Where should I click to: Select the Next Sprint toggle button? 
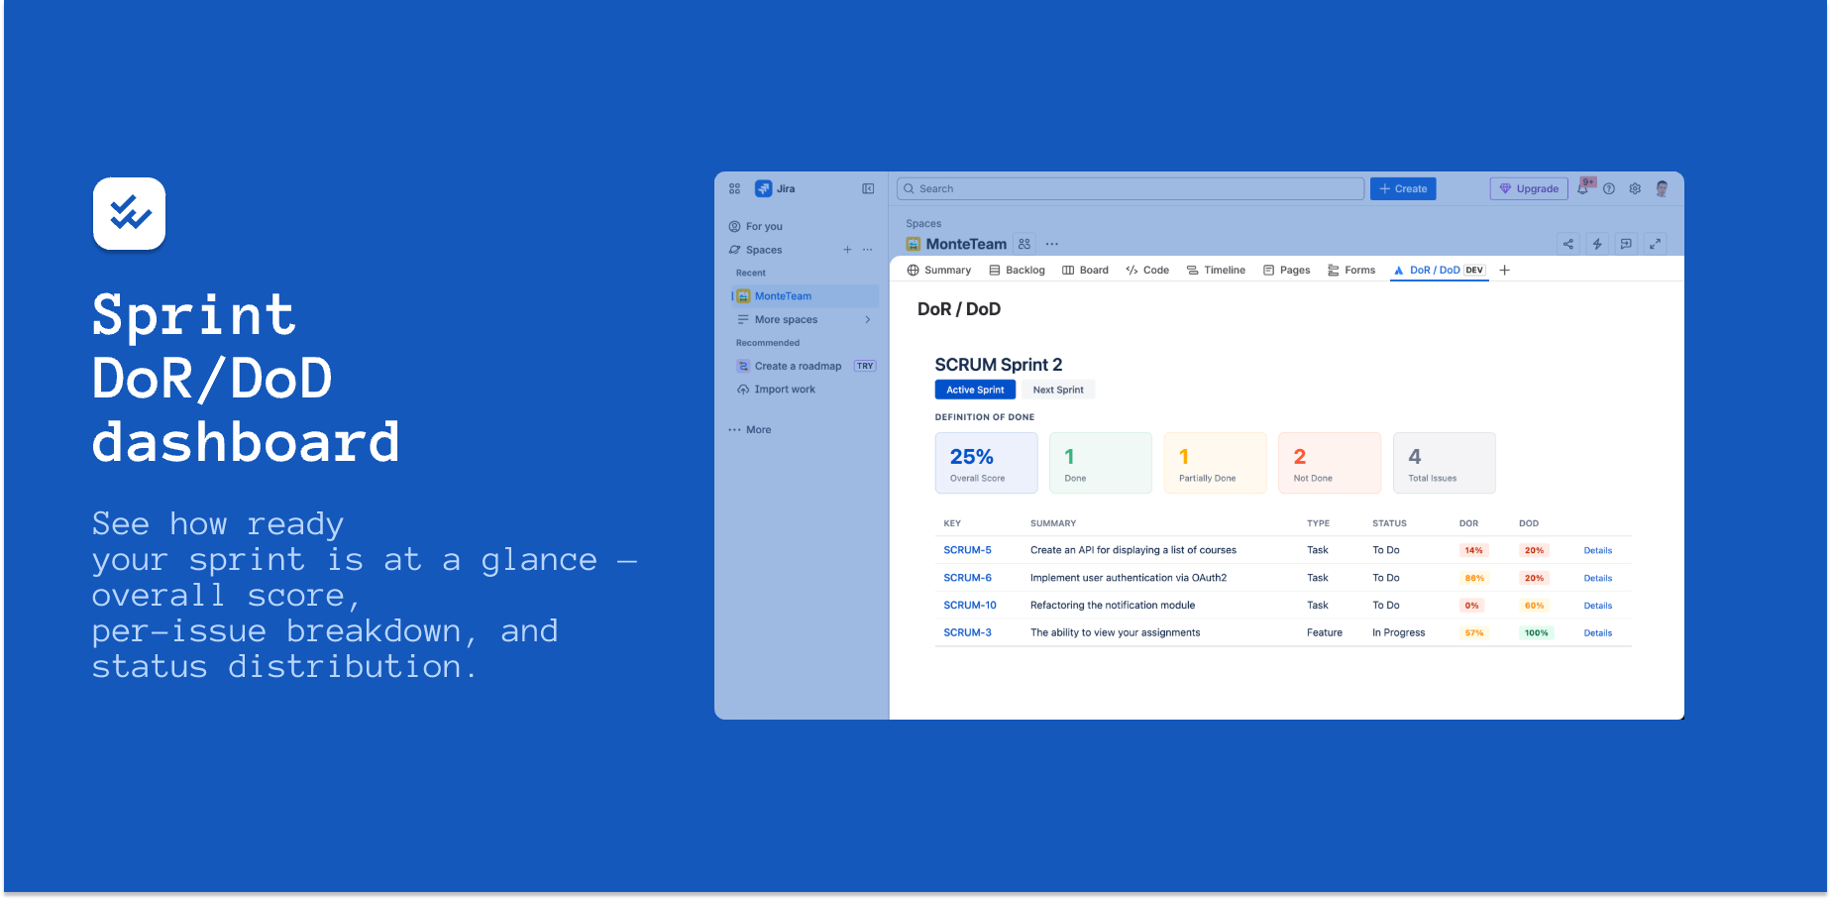pos(1058,390)
